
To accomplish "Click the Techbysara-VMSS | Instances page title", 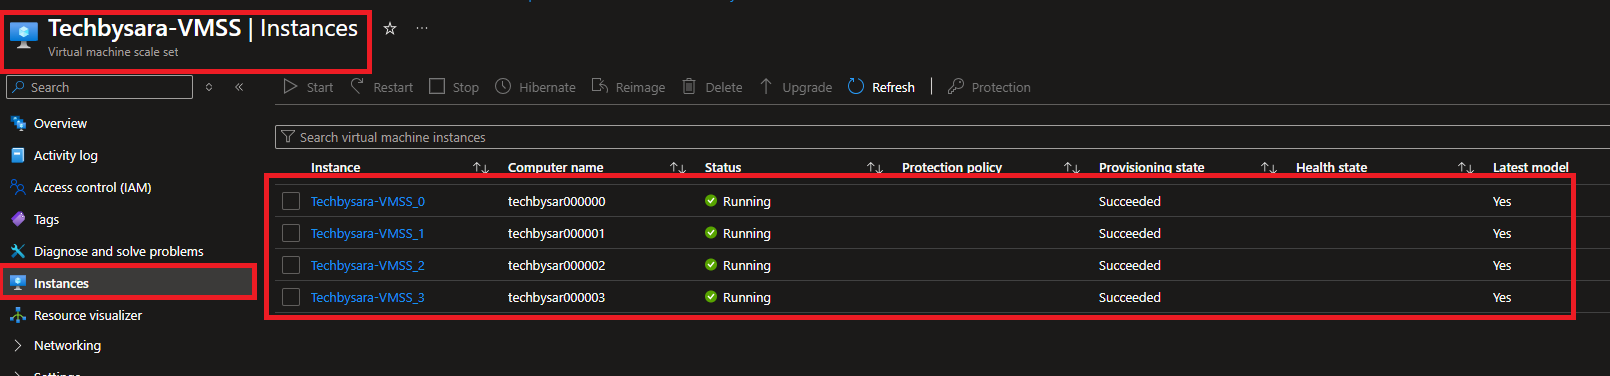I will coord(203,28).
